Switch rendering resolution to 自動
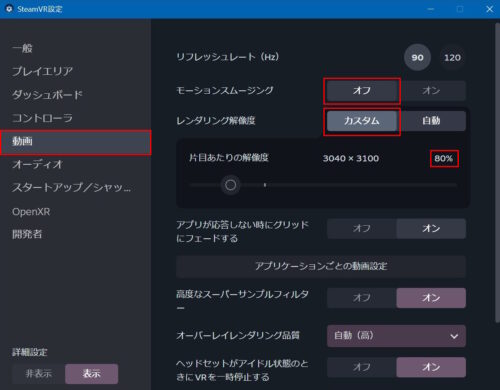 coord(431,121)
